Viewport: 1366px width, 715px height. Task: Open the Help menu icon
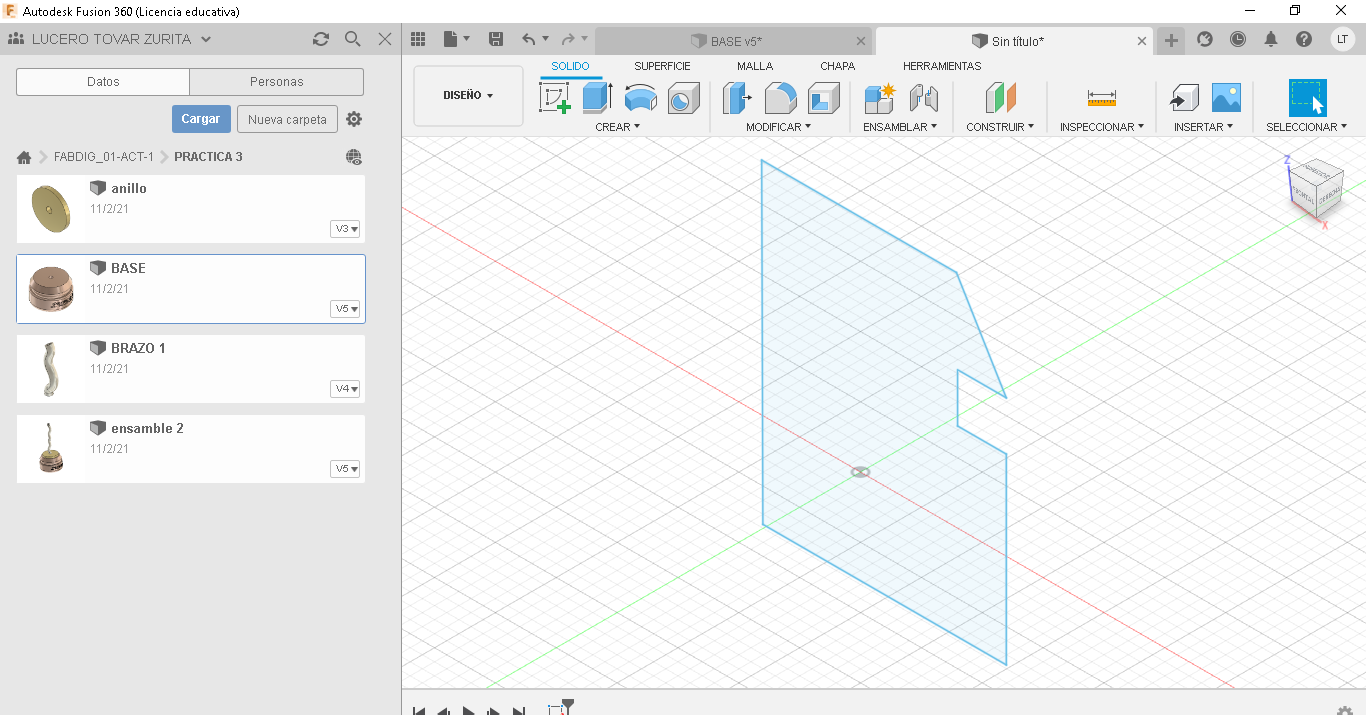click(x=1304, y=39)
